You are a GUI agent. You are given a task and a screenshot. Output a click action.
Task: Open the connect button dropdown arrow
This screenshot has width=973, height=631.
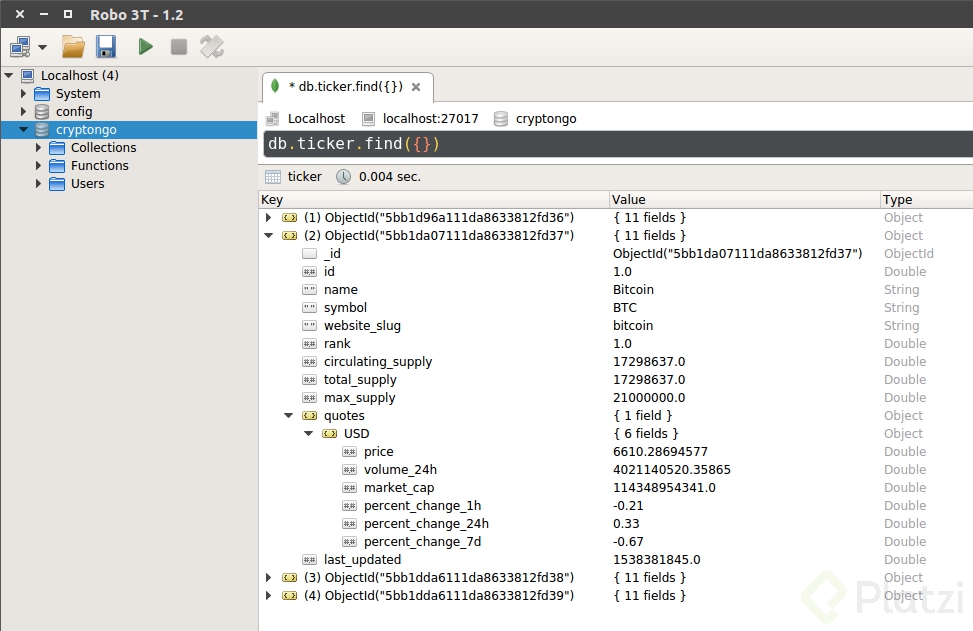43,47
